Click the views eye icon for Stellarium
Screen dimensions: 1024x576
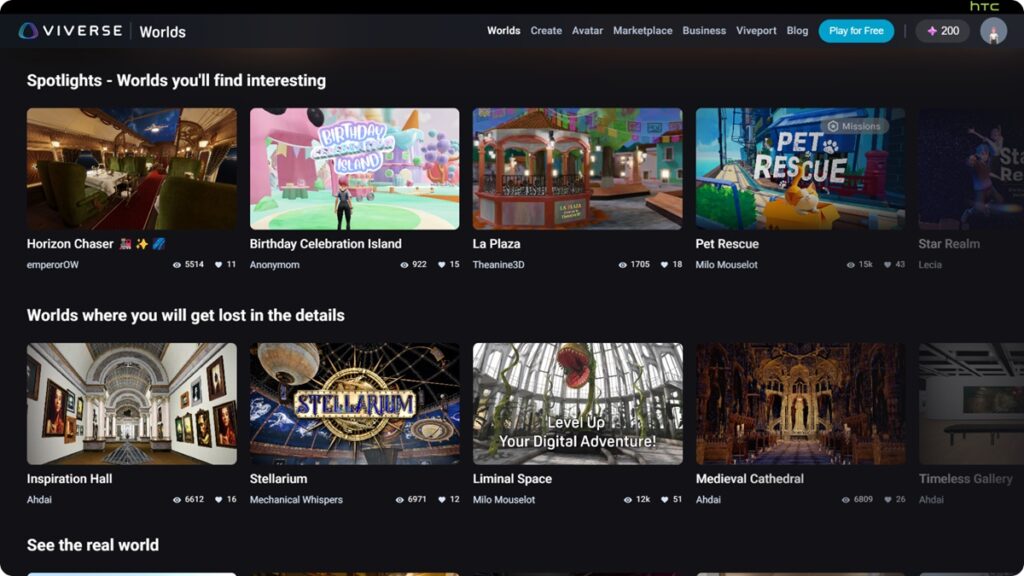pos(400,500)
